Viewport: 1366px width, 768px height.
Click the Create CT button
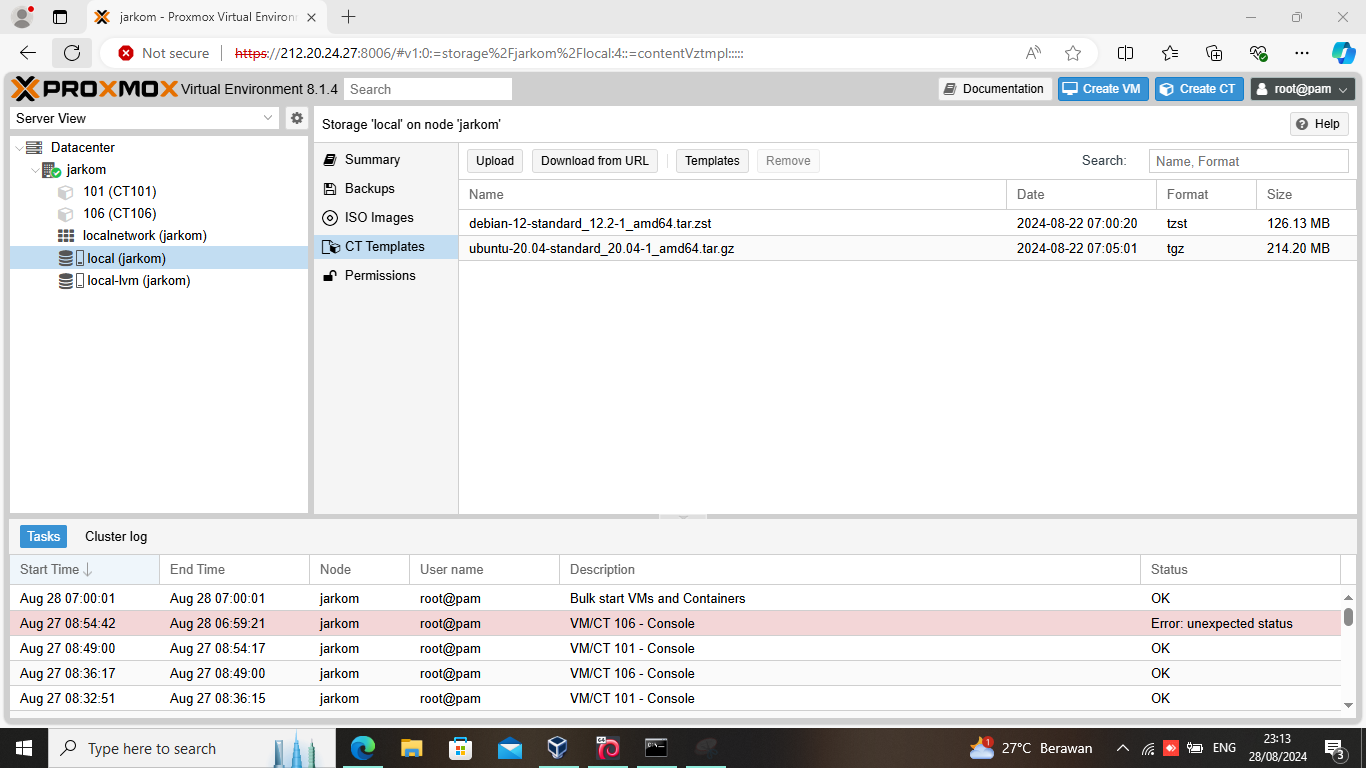[1199, 89]
